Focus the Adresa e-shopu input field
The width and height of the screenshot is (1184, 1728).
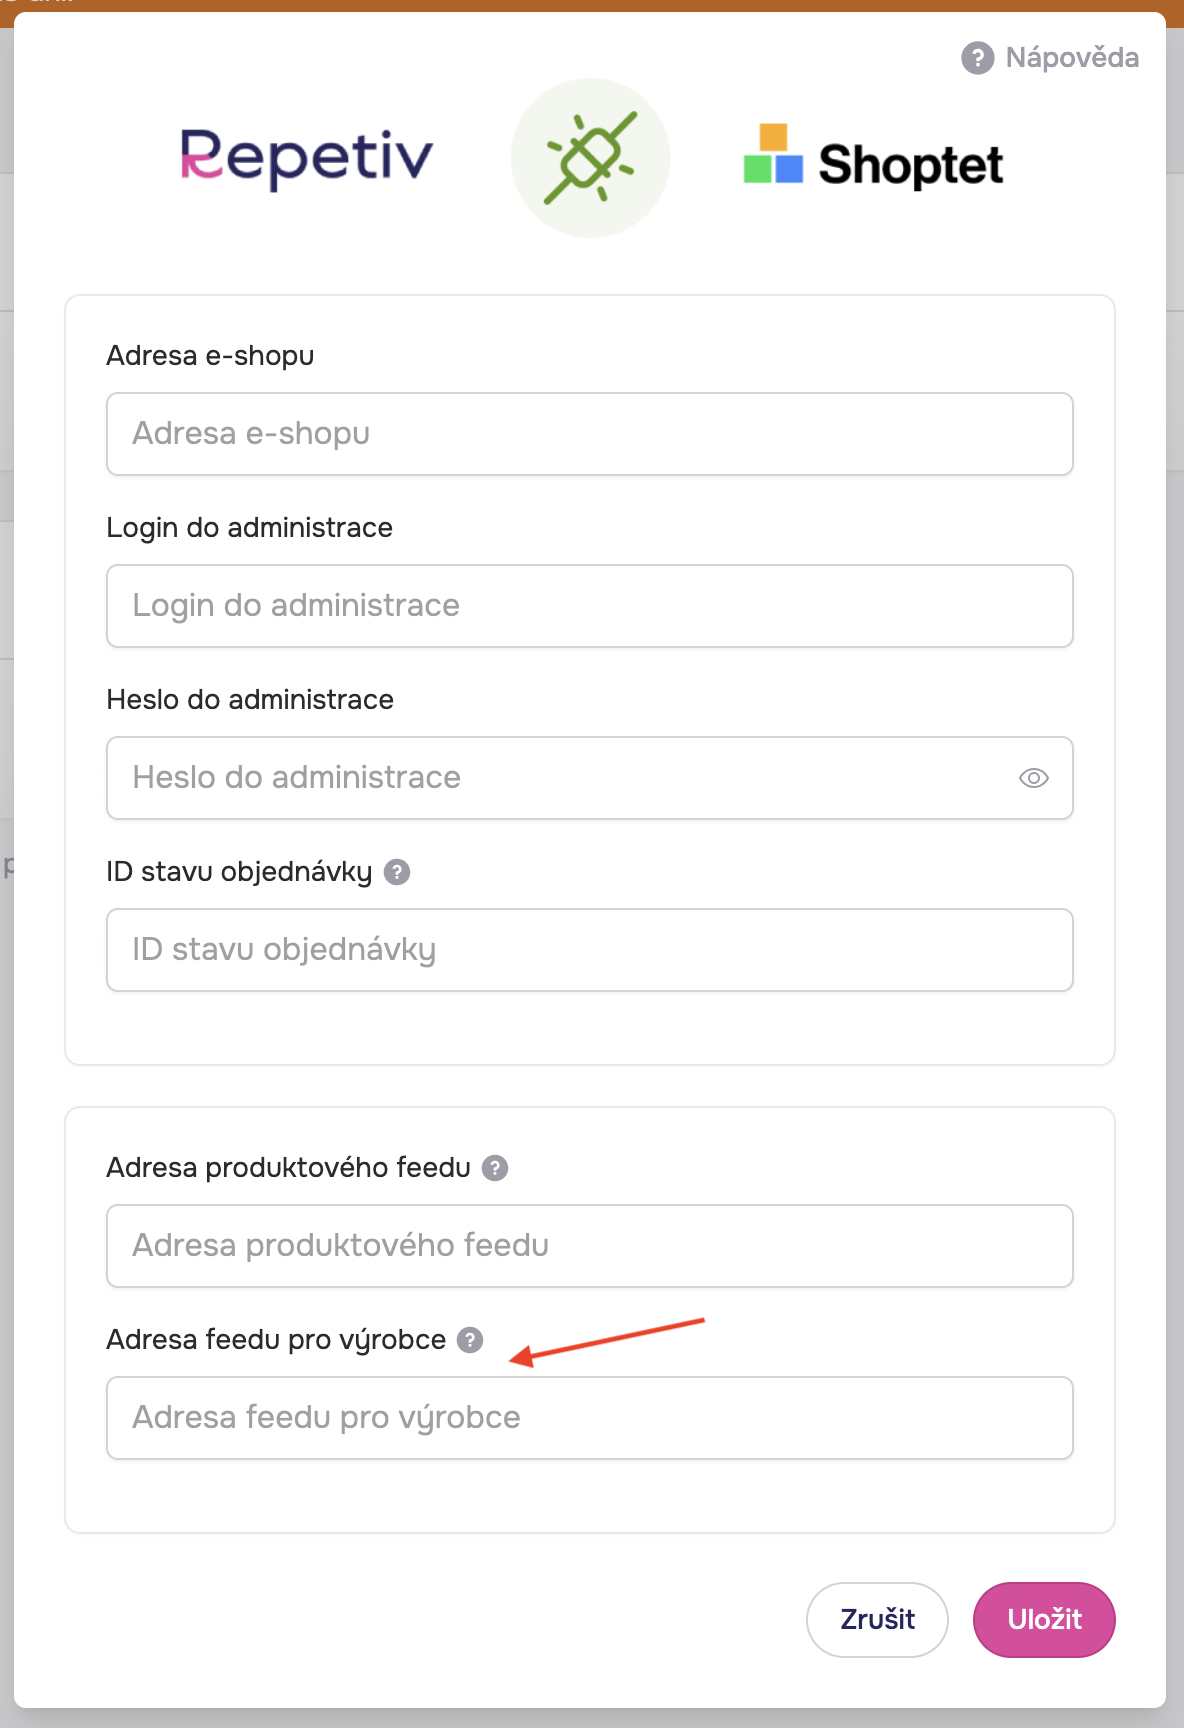[x=590, y=434]
